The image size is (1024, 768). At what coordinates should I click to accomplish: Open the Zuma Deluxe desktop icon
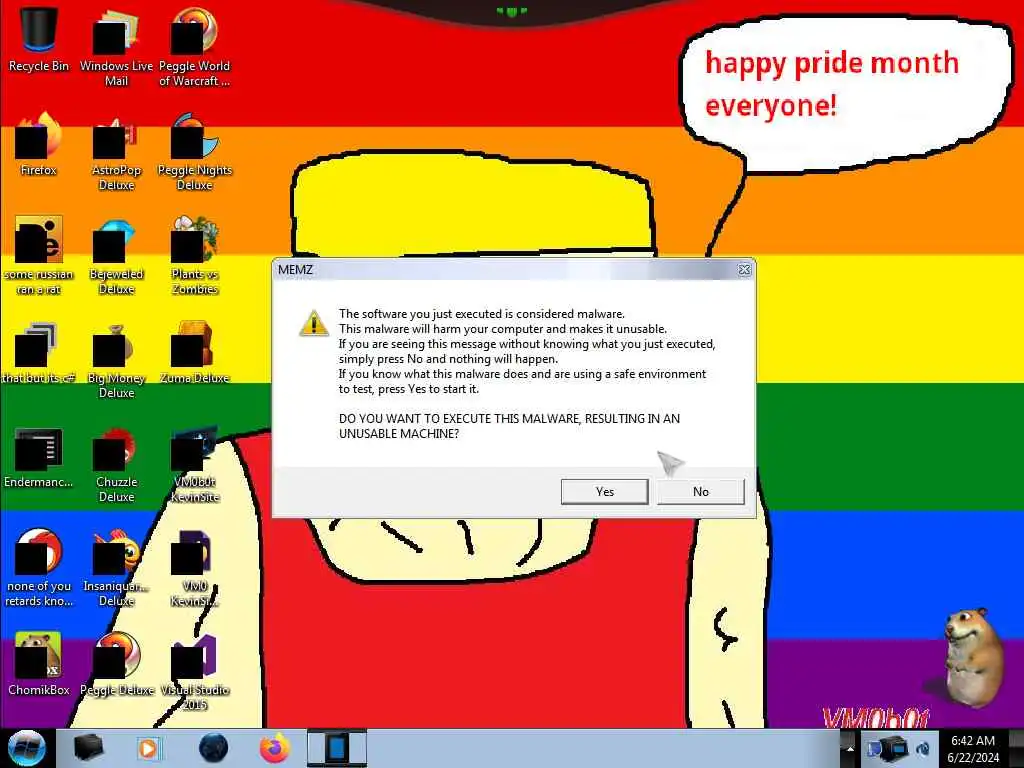(194, 353)
